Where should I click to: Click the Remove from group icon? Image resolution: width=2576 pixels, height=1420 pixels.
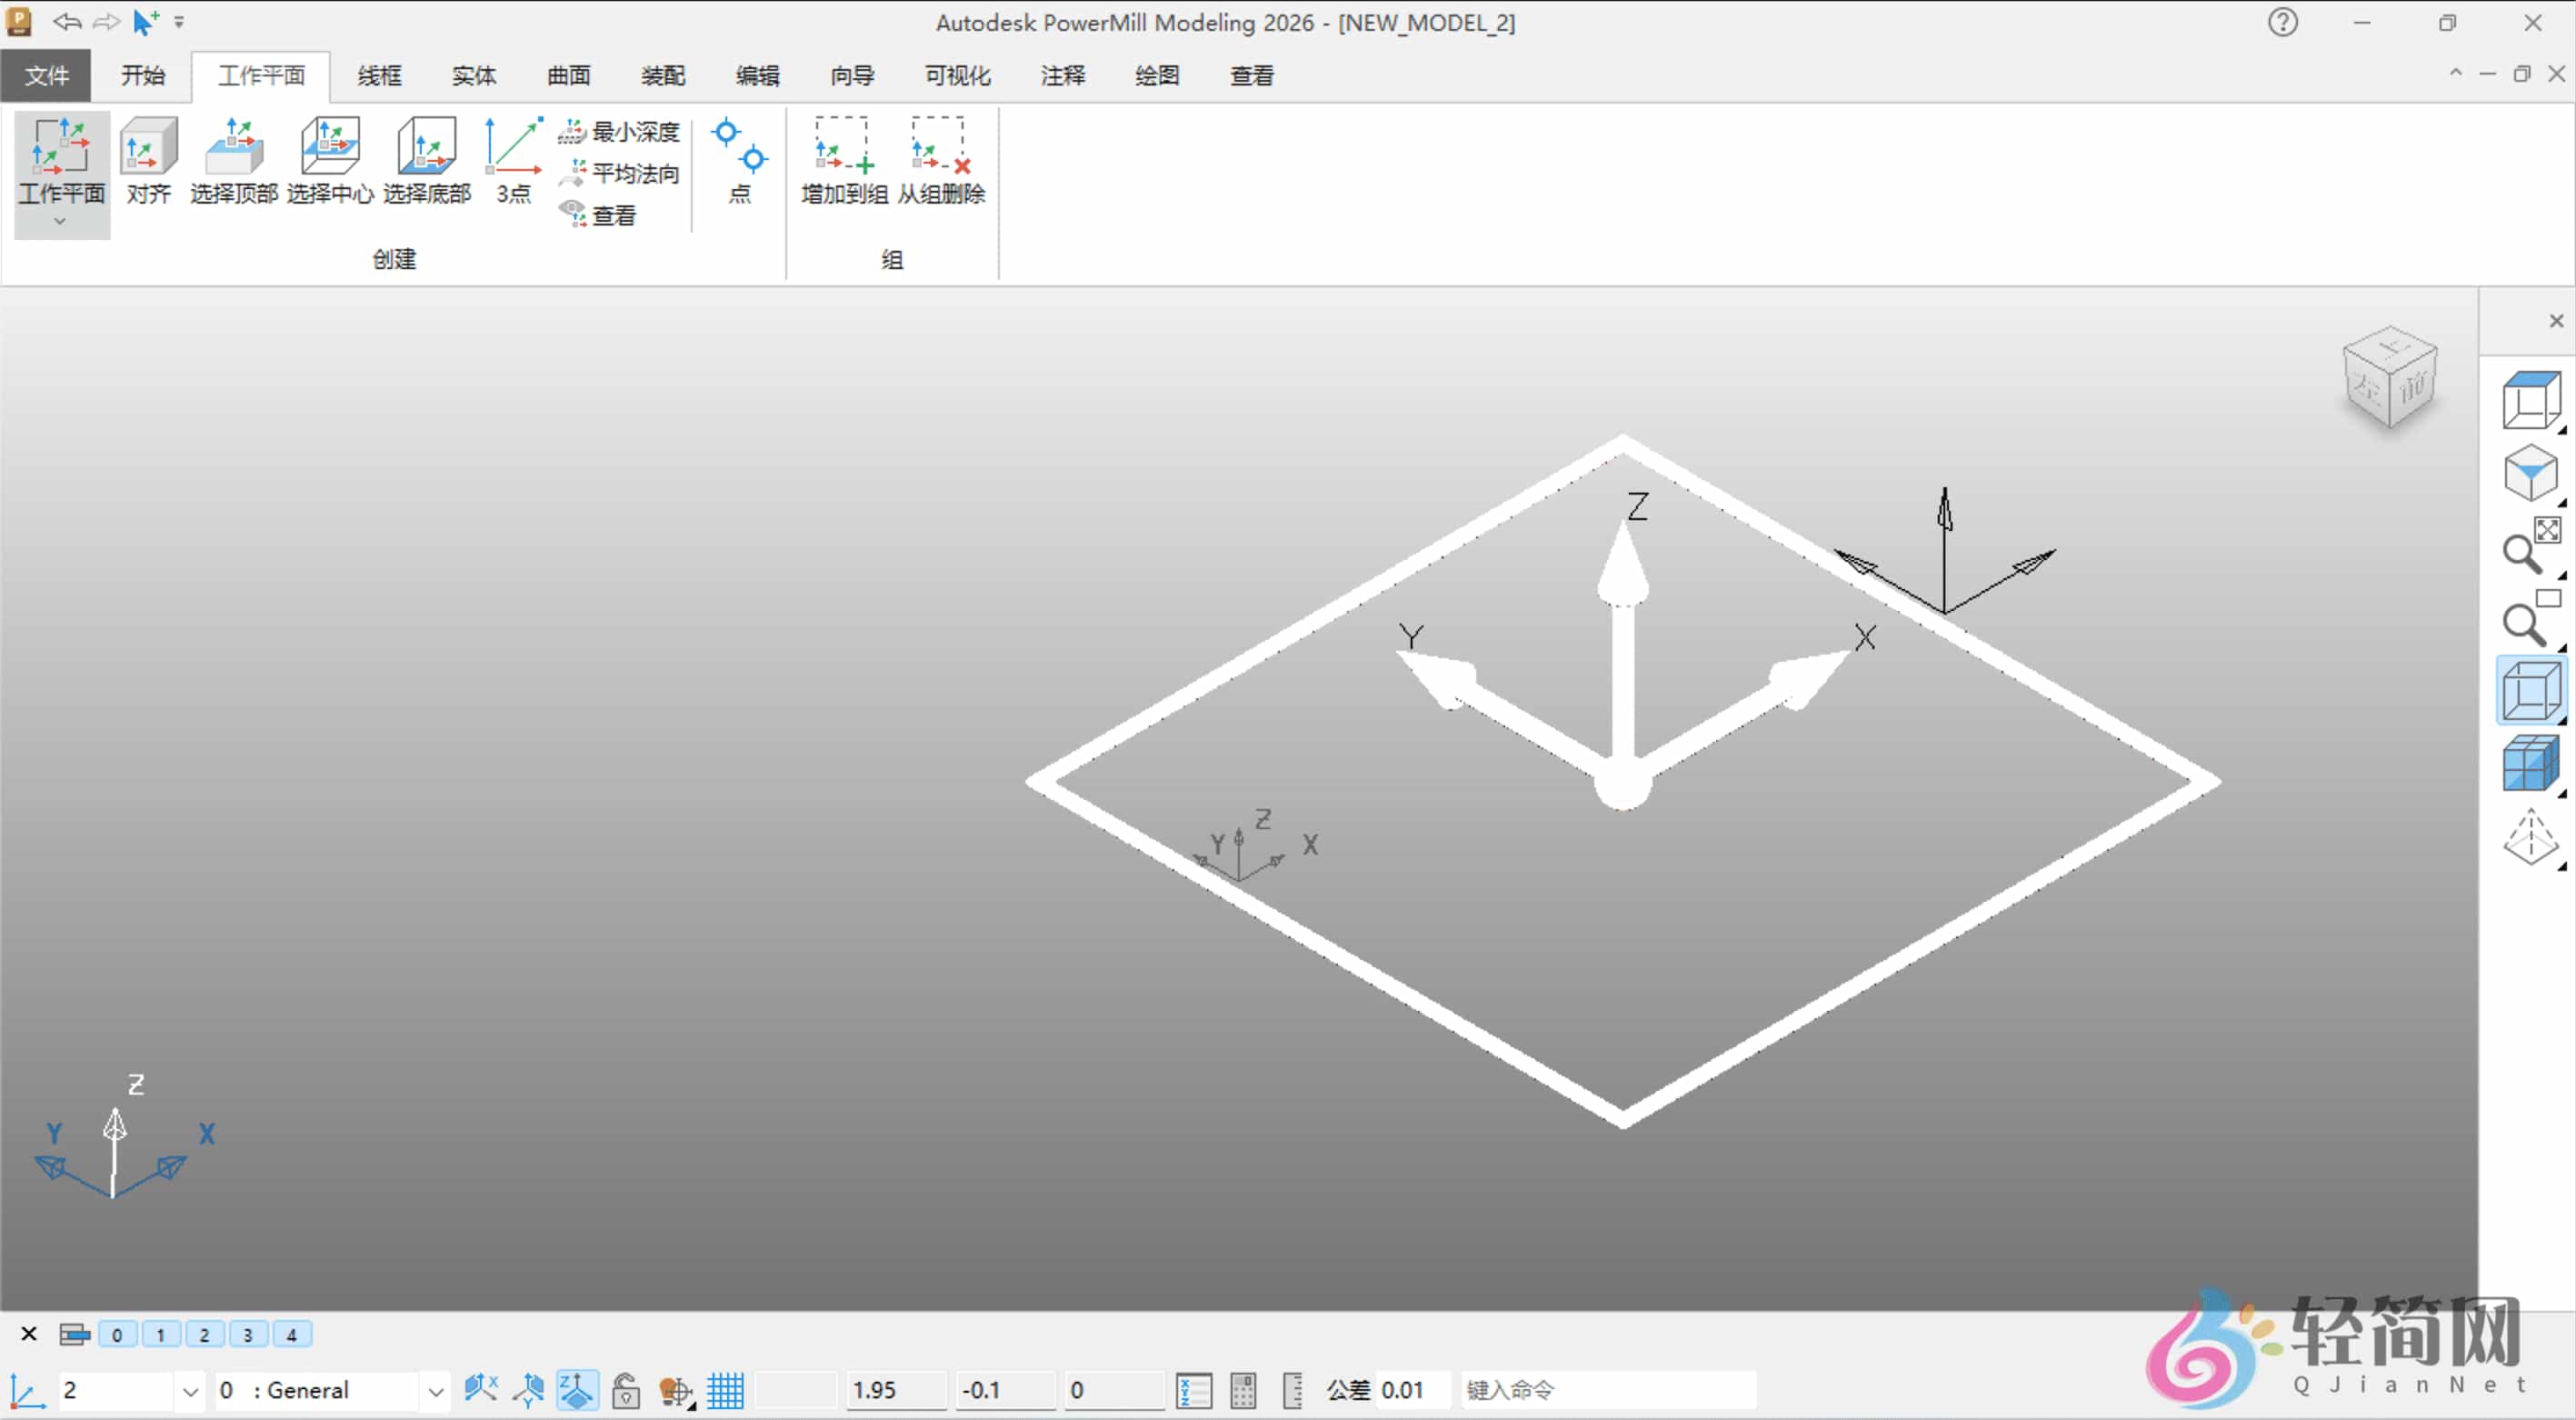coord(940,160)
